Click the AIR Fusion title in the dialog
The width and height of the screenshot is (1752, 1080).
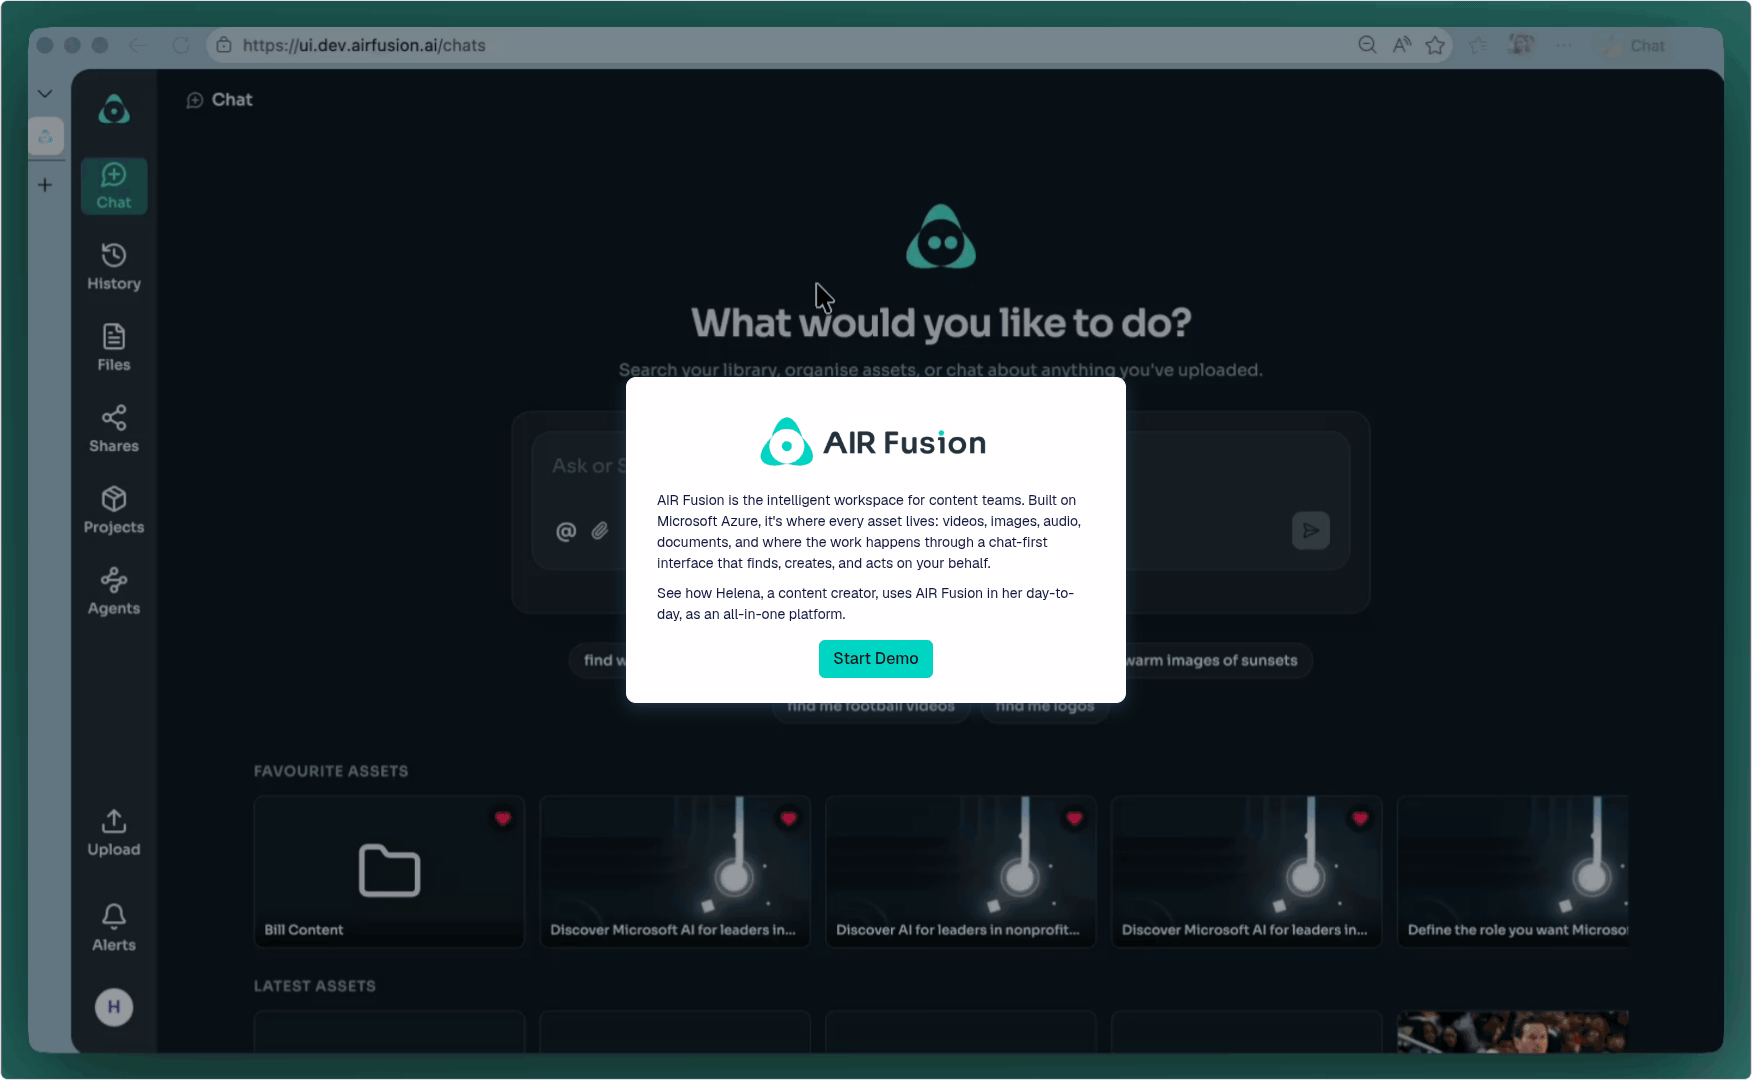(x=904, y=443)
